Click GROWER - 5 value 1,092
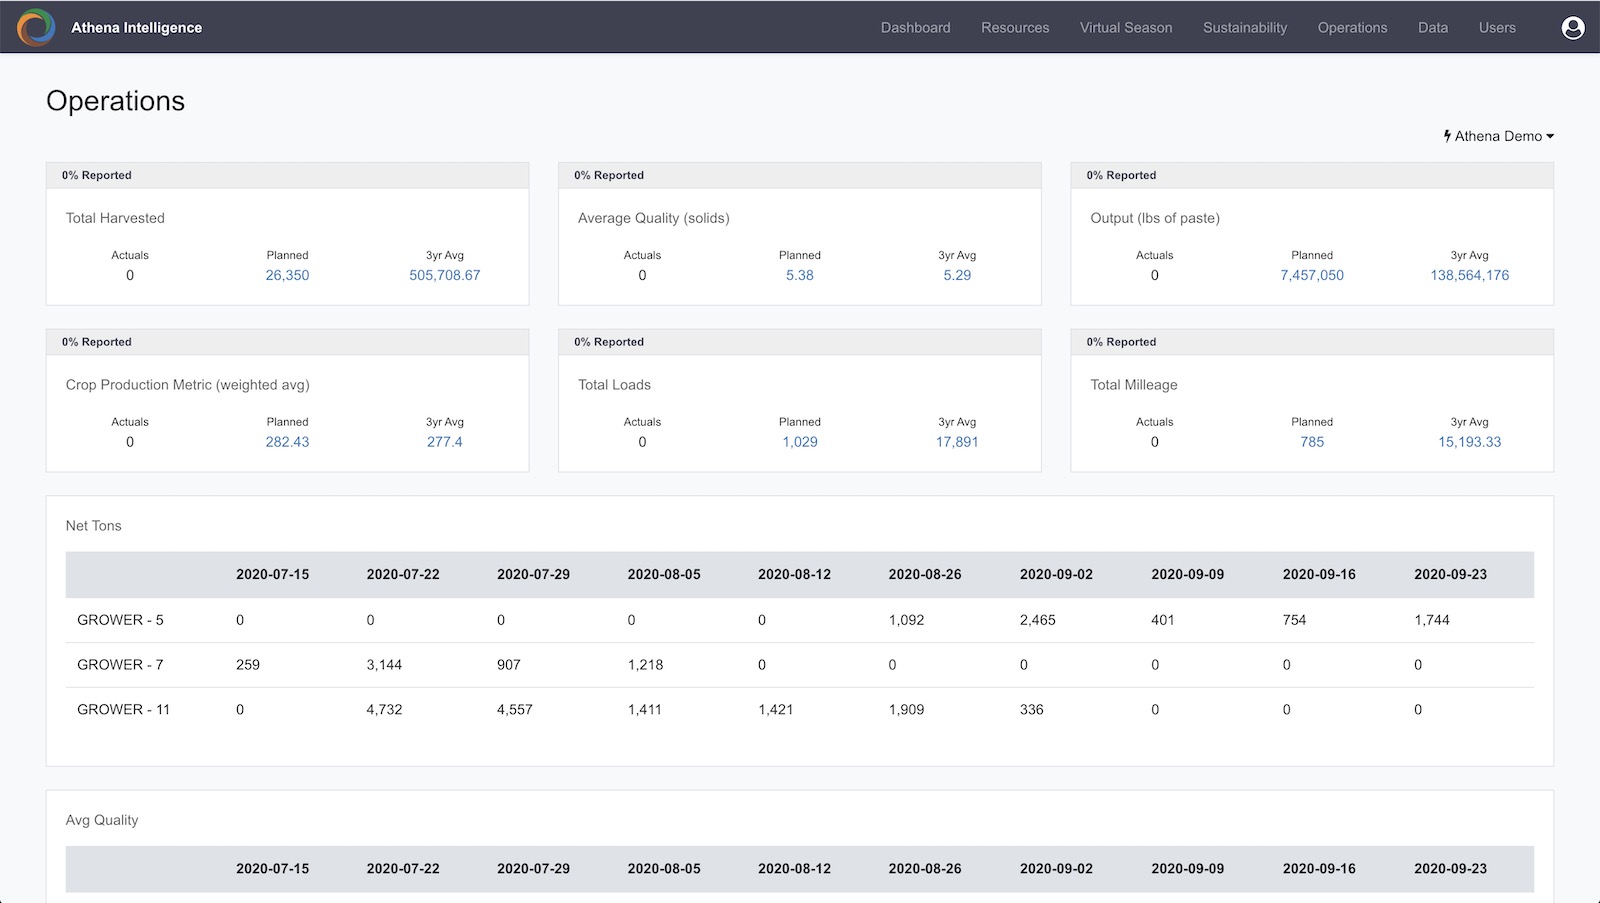 [906, 620]
